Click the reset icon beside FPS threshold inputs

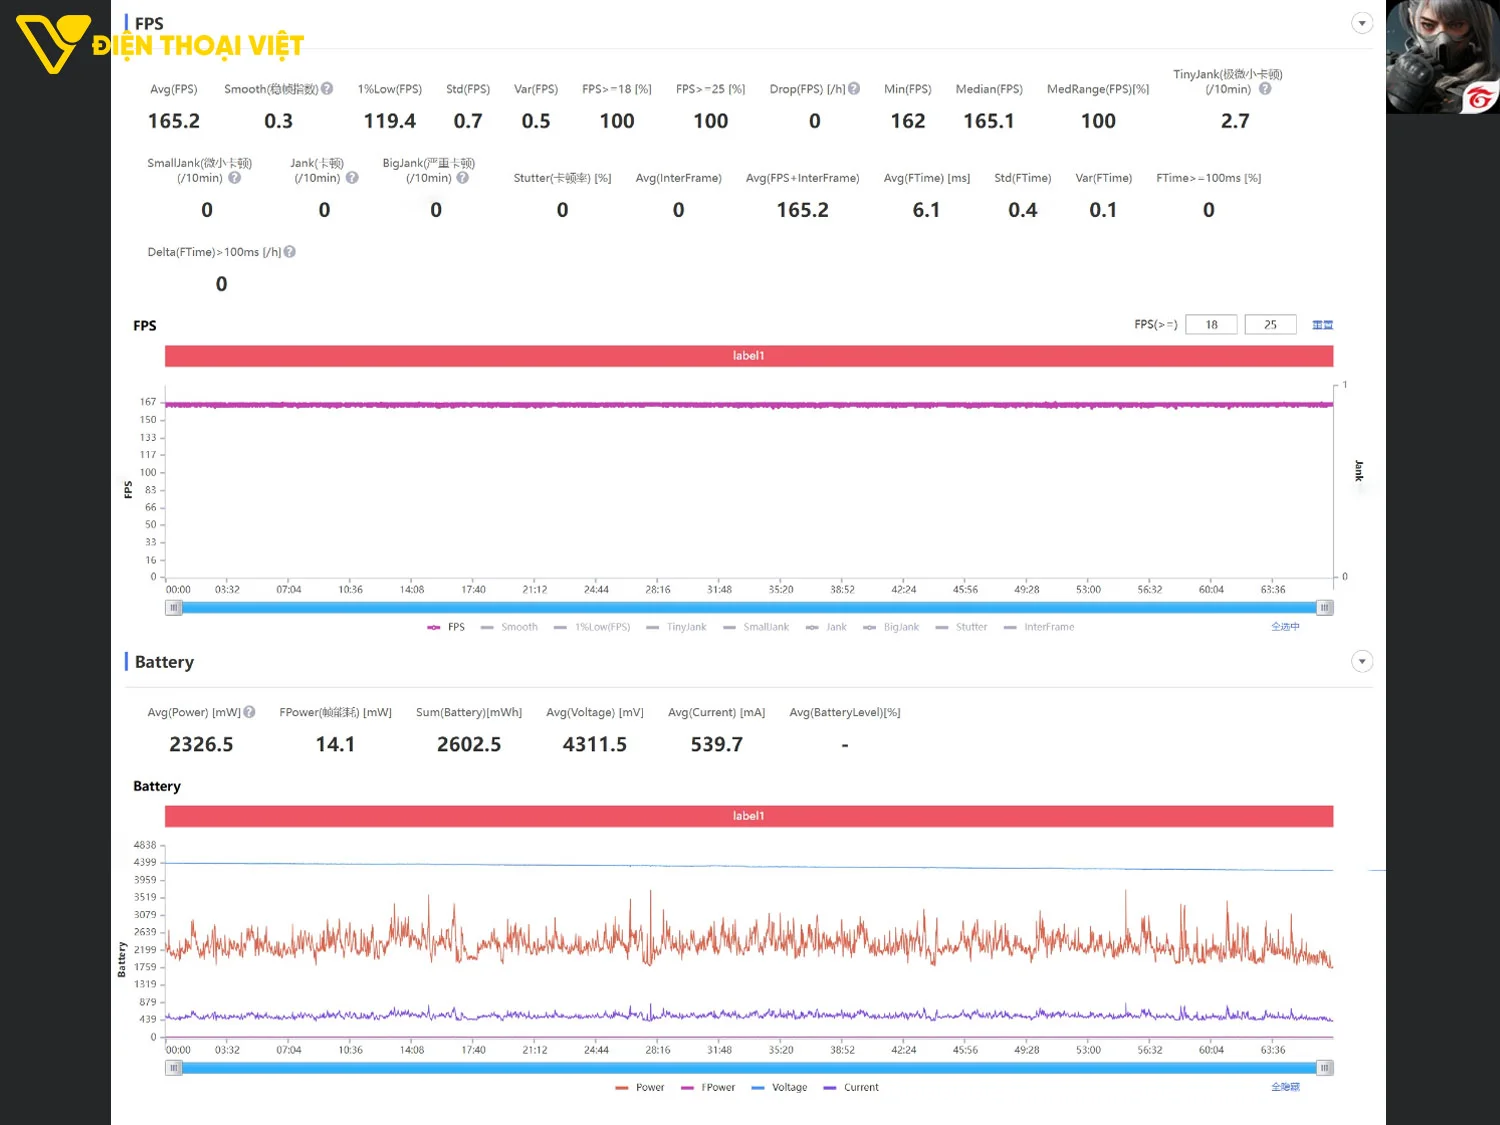[1322, 325]
